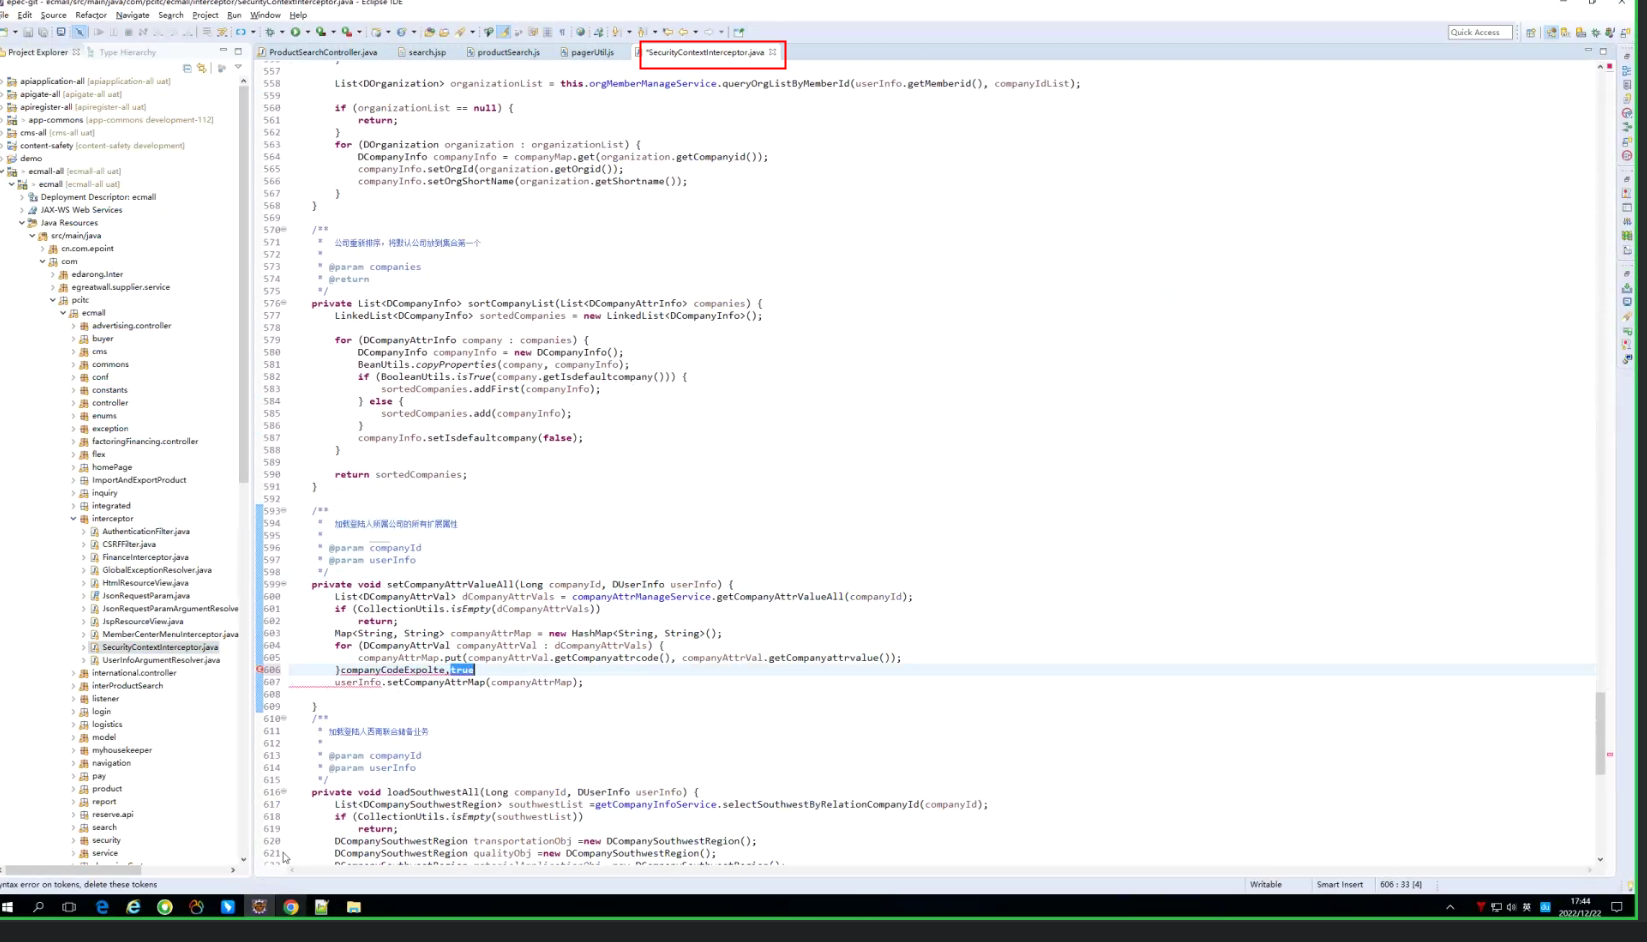The height and width of the screenshot is (942, 1647).
Task: Click the Save toolbar icon
Action: pyautogui.click(x=28, y=32)
